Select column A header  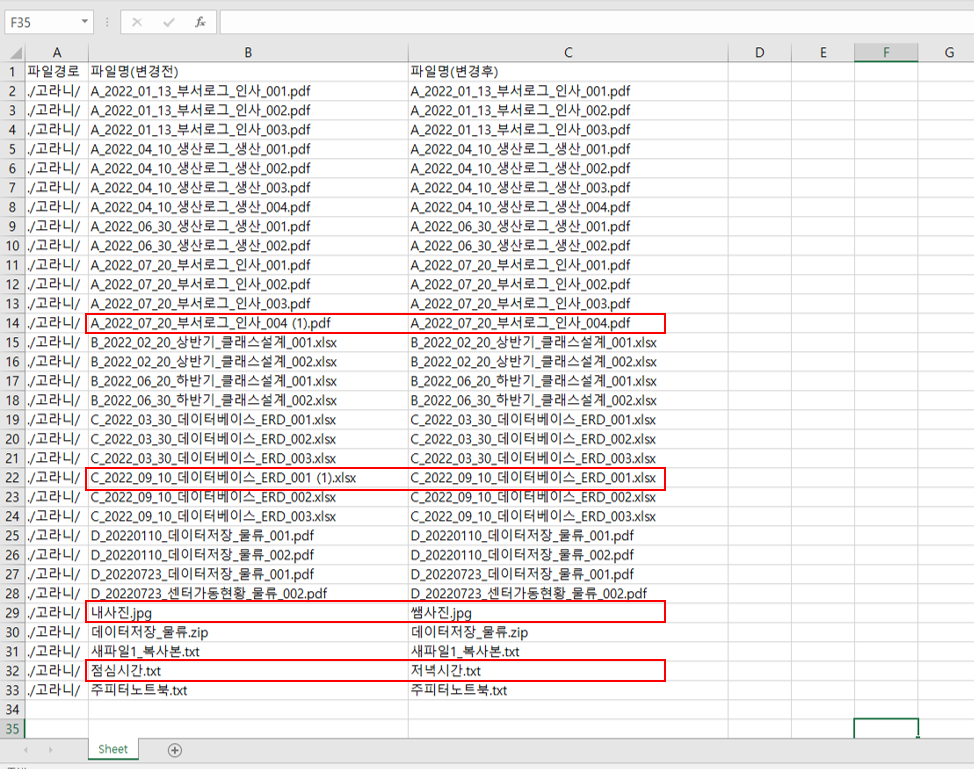click(x=57, y=53)
